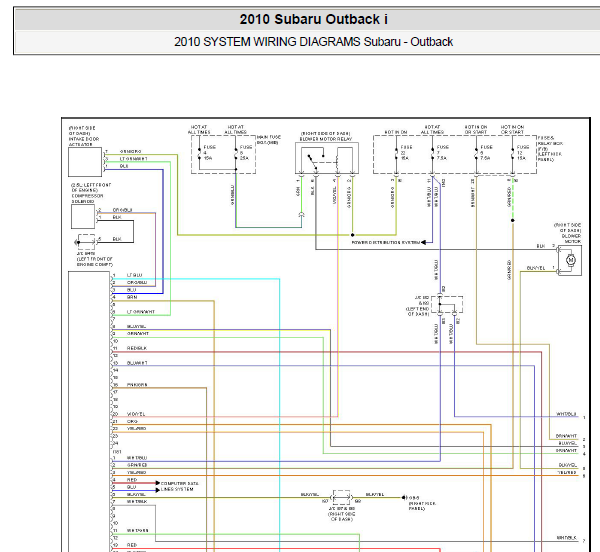Click the A/C earth ground label

click(94, 259)
